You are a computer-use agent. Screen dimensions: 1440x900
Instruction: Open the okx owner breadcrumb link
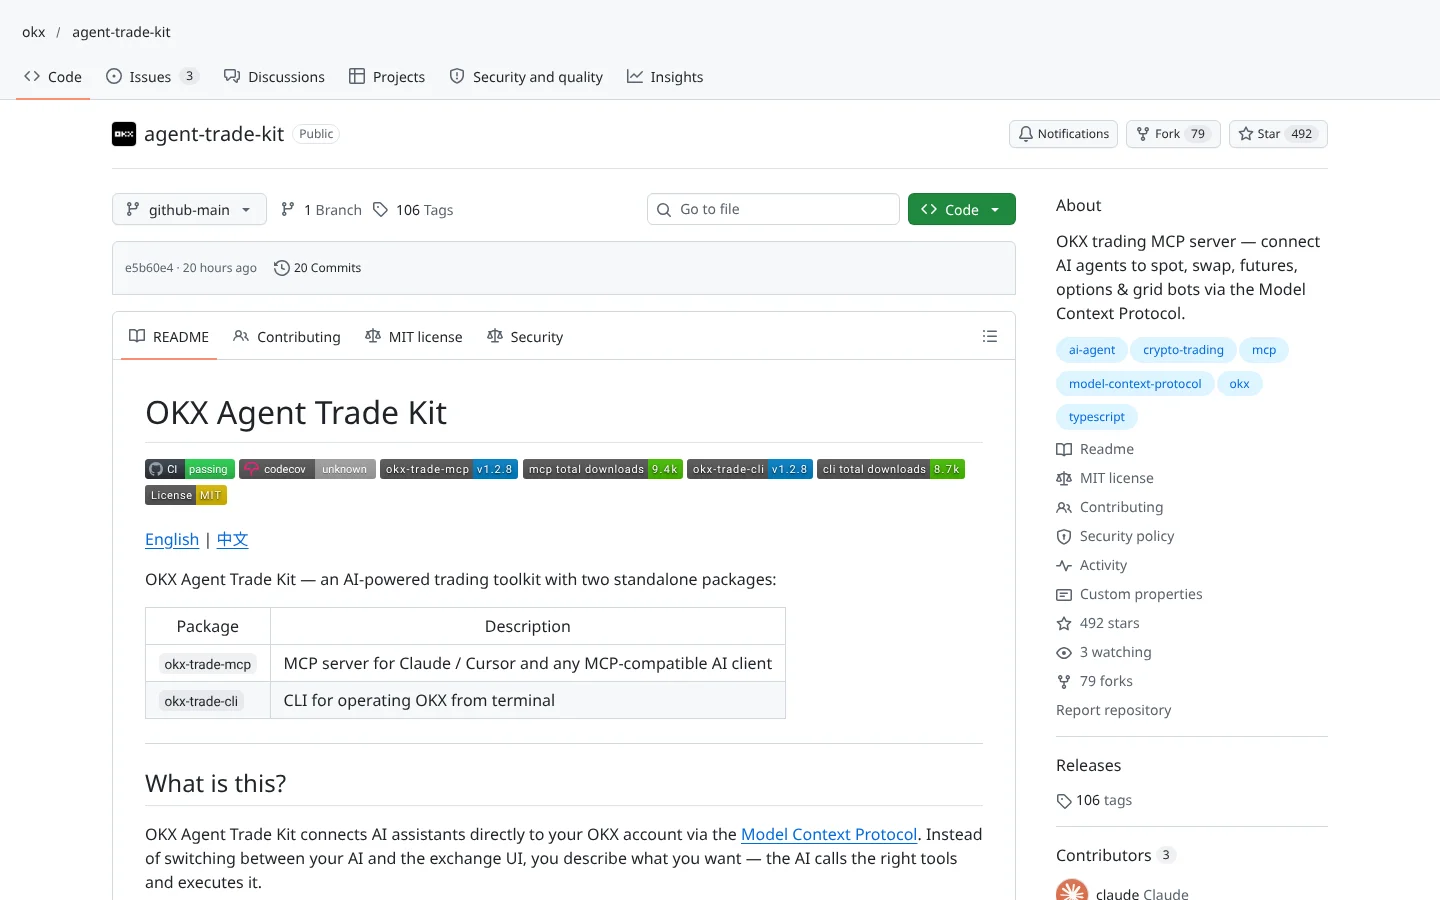34,32
